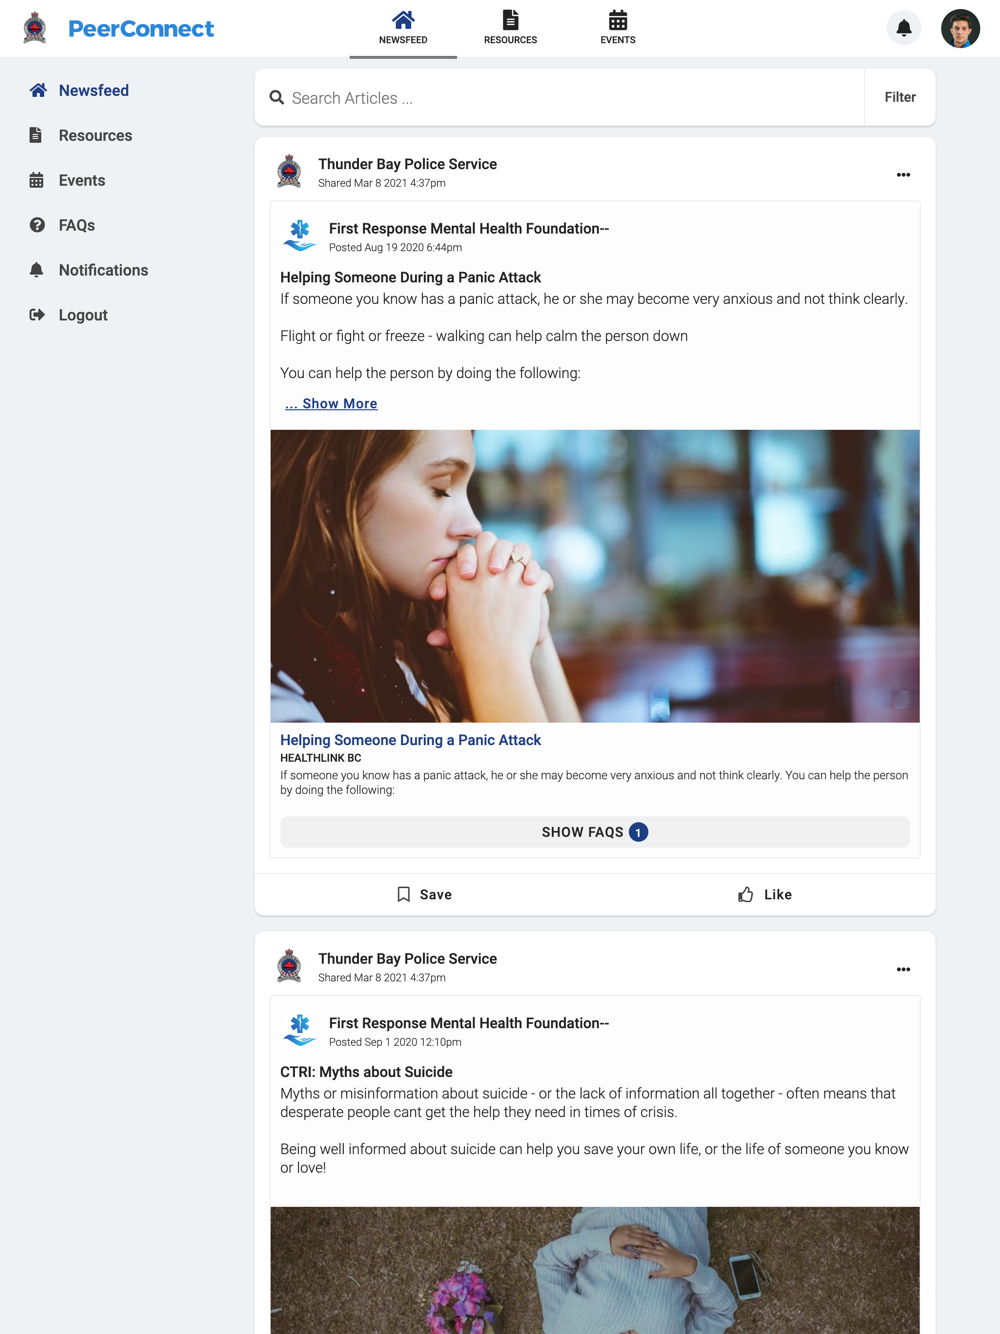This screenshot has width=1000, height=1334.
Task: Click Thunder Bay Police crest on first post
Action: point(289,171)
